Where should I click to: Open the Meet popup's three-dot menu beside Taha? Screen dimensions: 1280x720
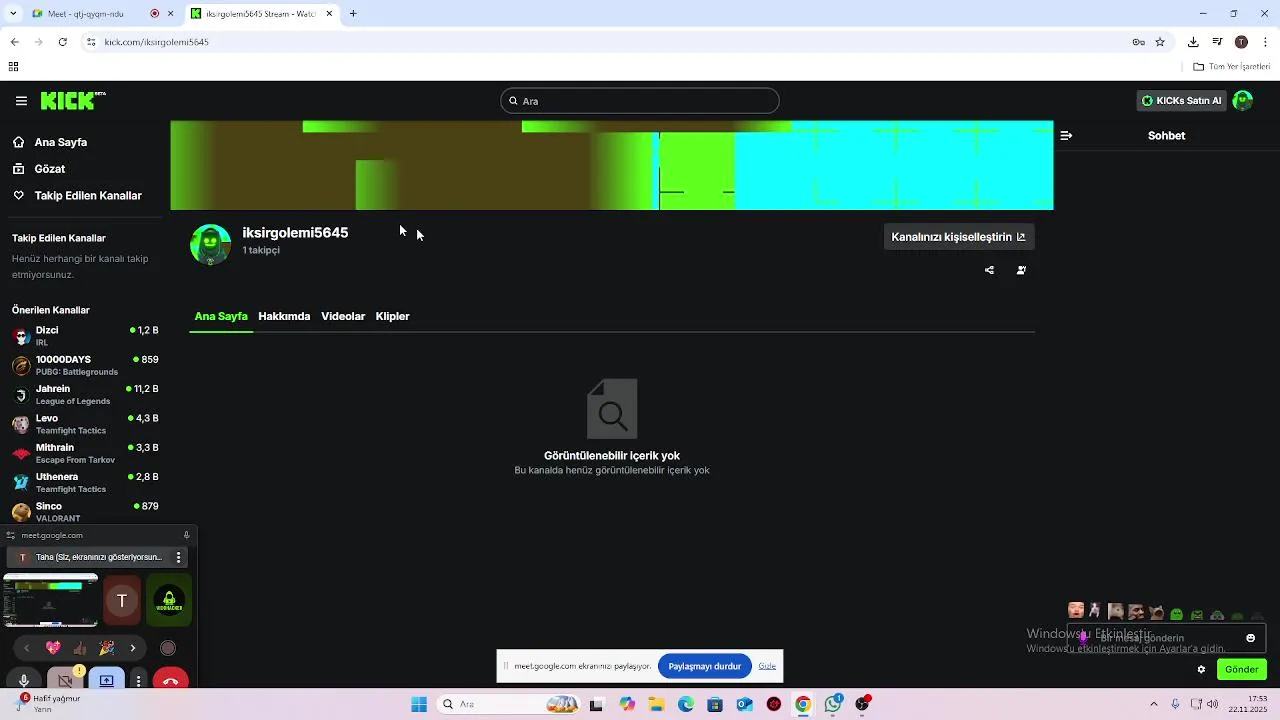point(179,557)
